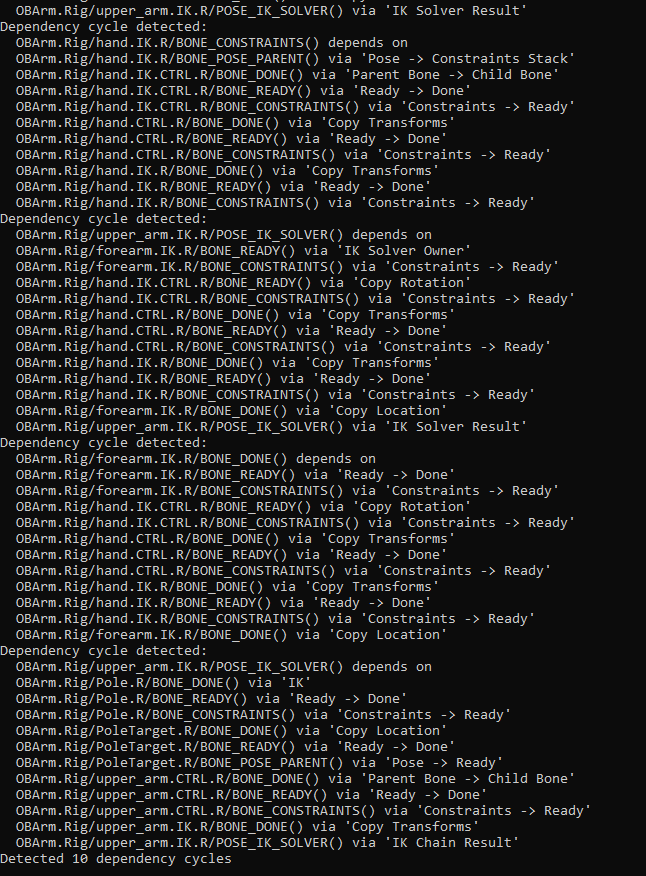Screen dimensions: 646x876
Task: Click the 'forearm.IK.R/BONE_DONE() depends on' line
Action: (196, 459)
